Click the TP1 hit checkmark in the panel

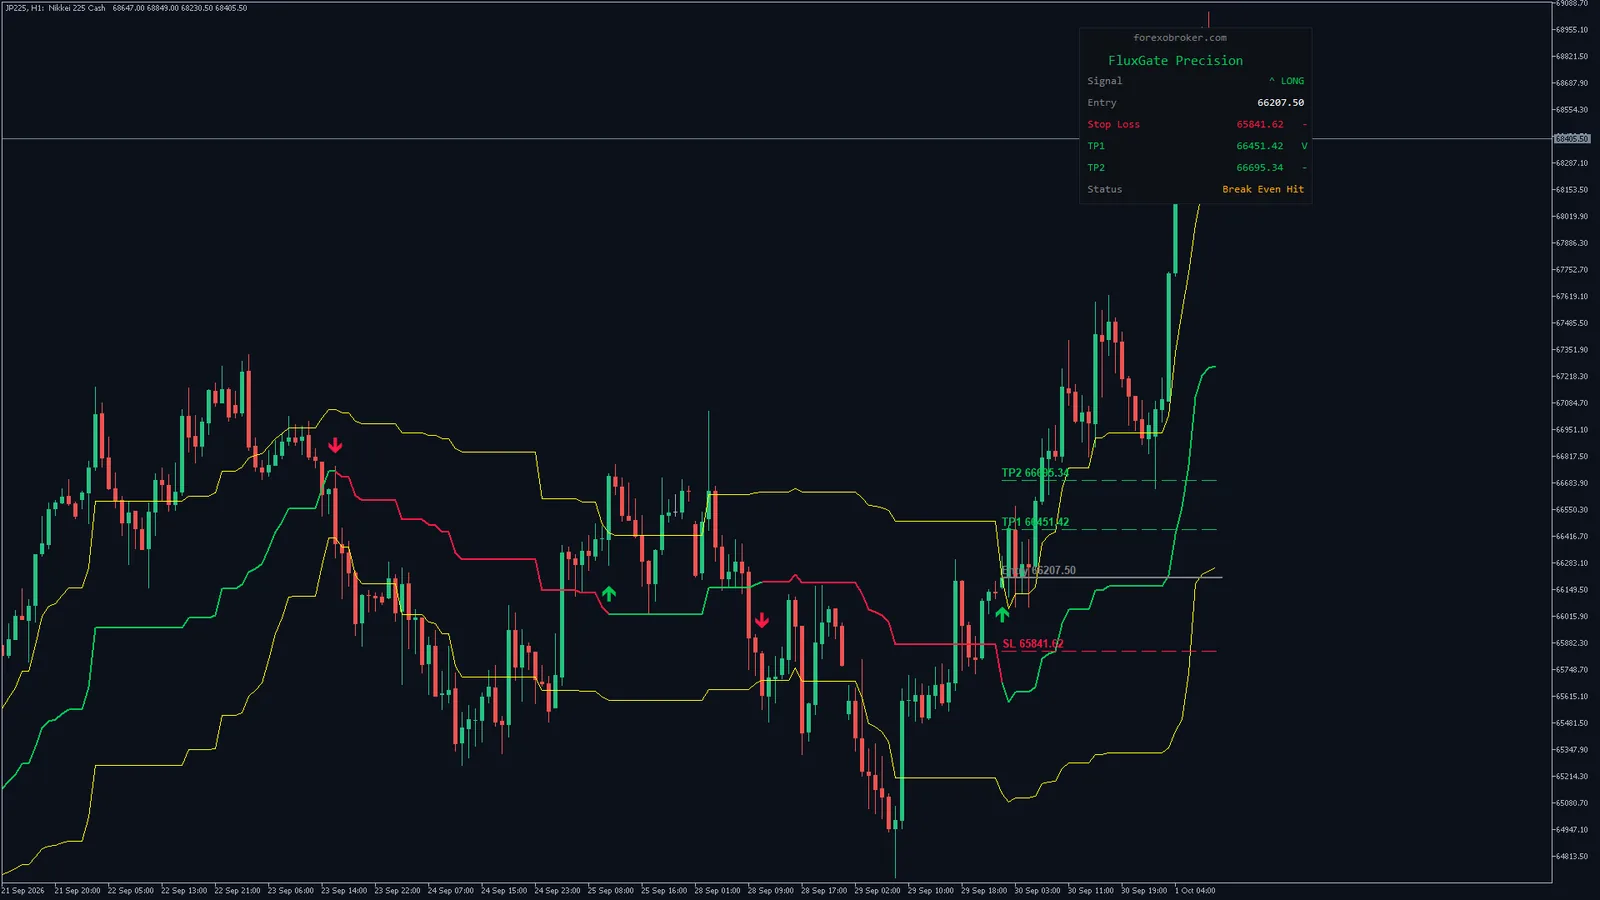(x=1304, y=146)
